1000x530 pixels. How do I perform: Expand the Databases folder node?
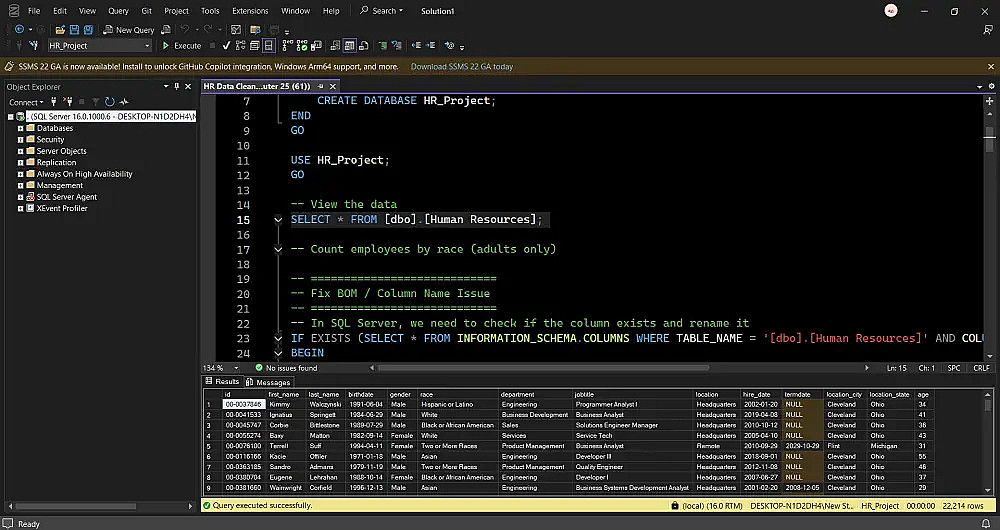coord(21,129)
